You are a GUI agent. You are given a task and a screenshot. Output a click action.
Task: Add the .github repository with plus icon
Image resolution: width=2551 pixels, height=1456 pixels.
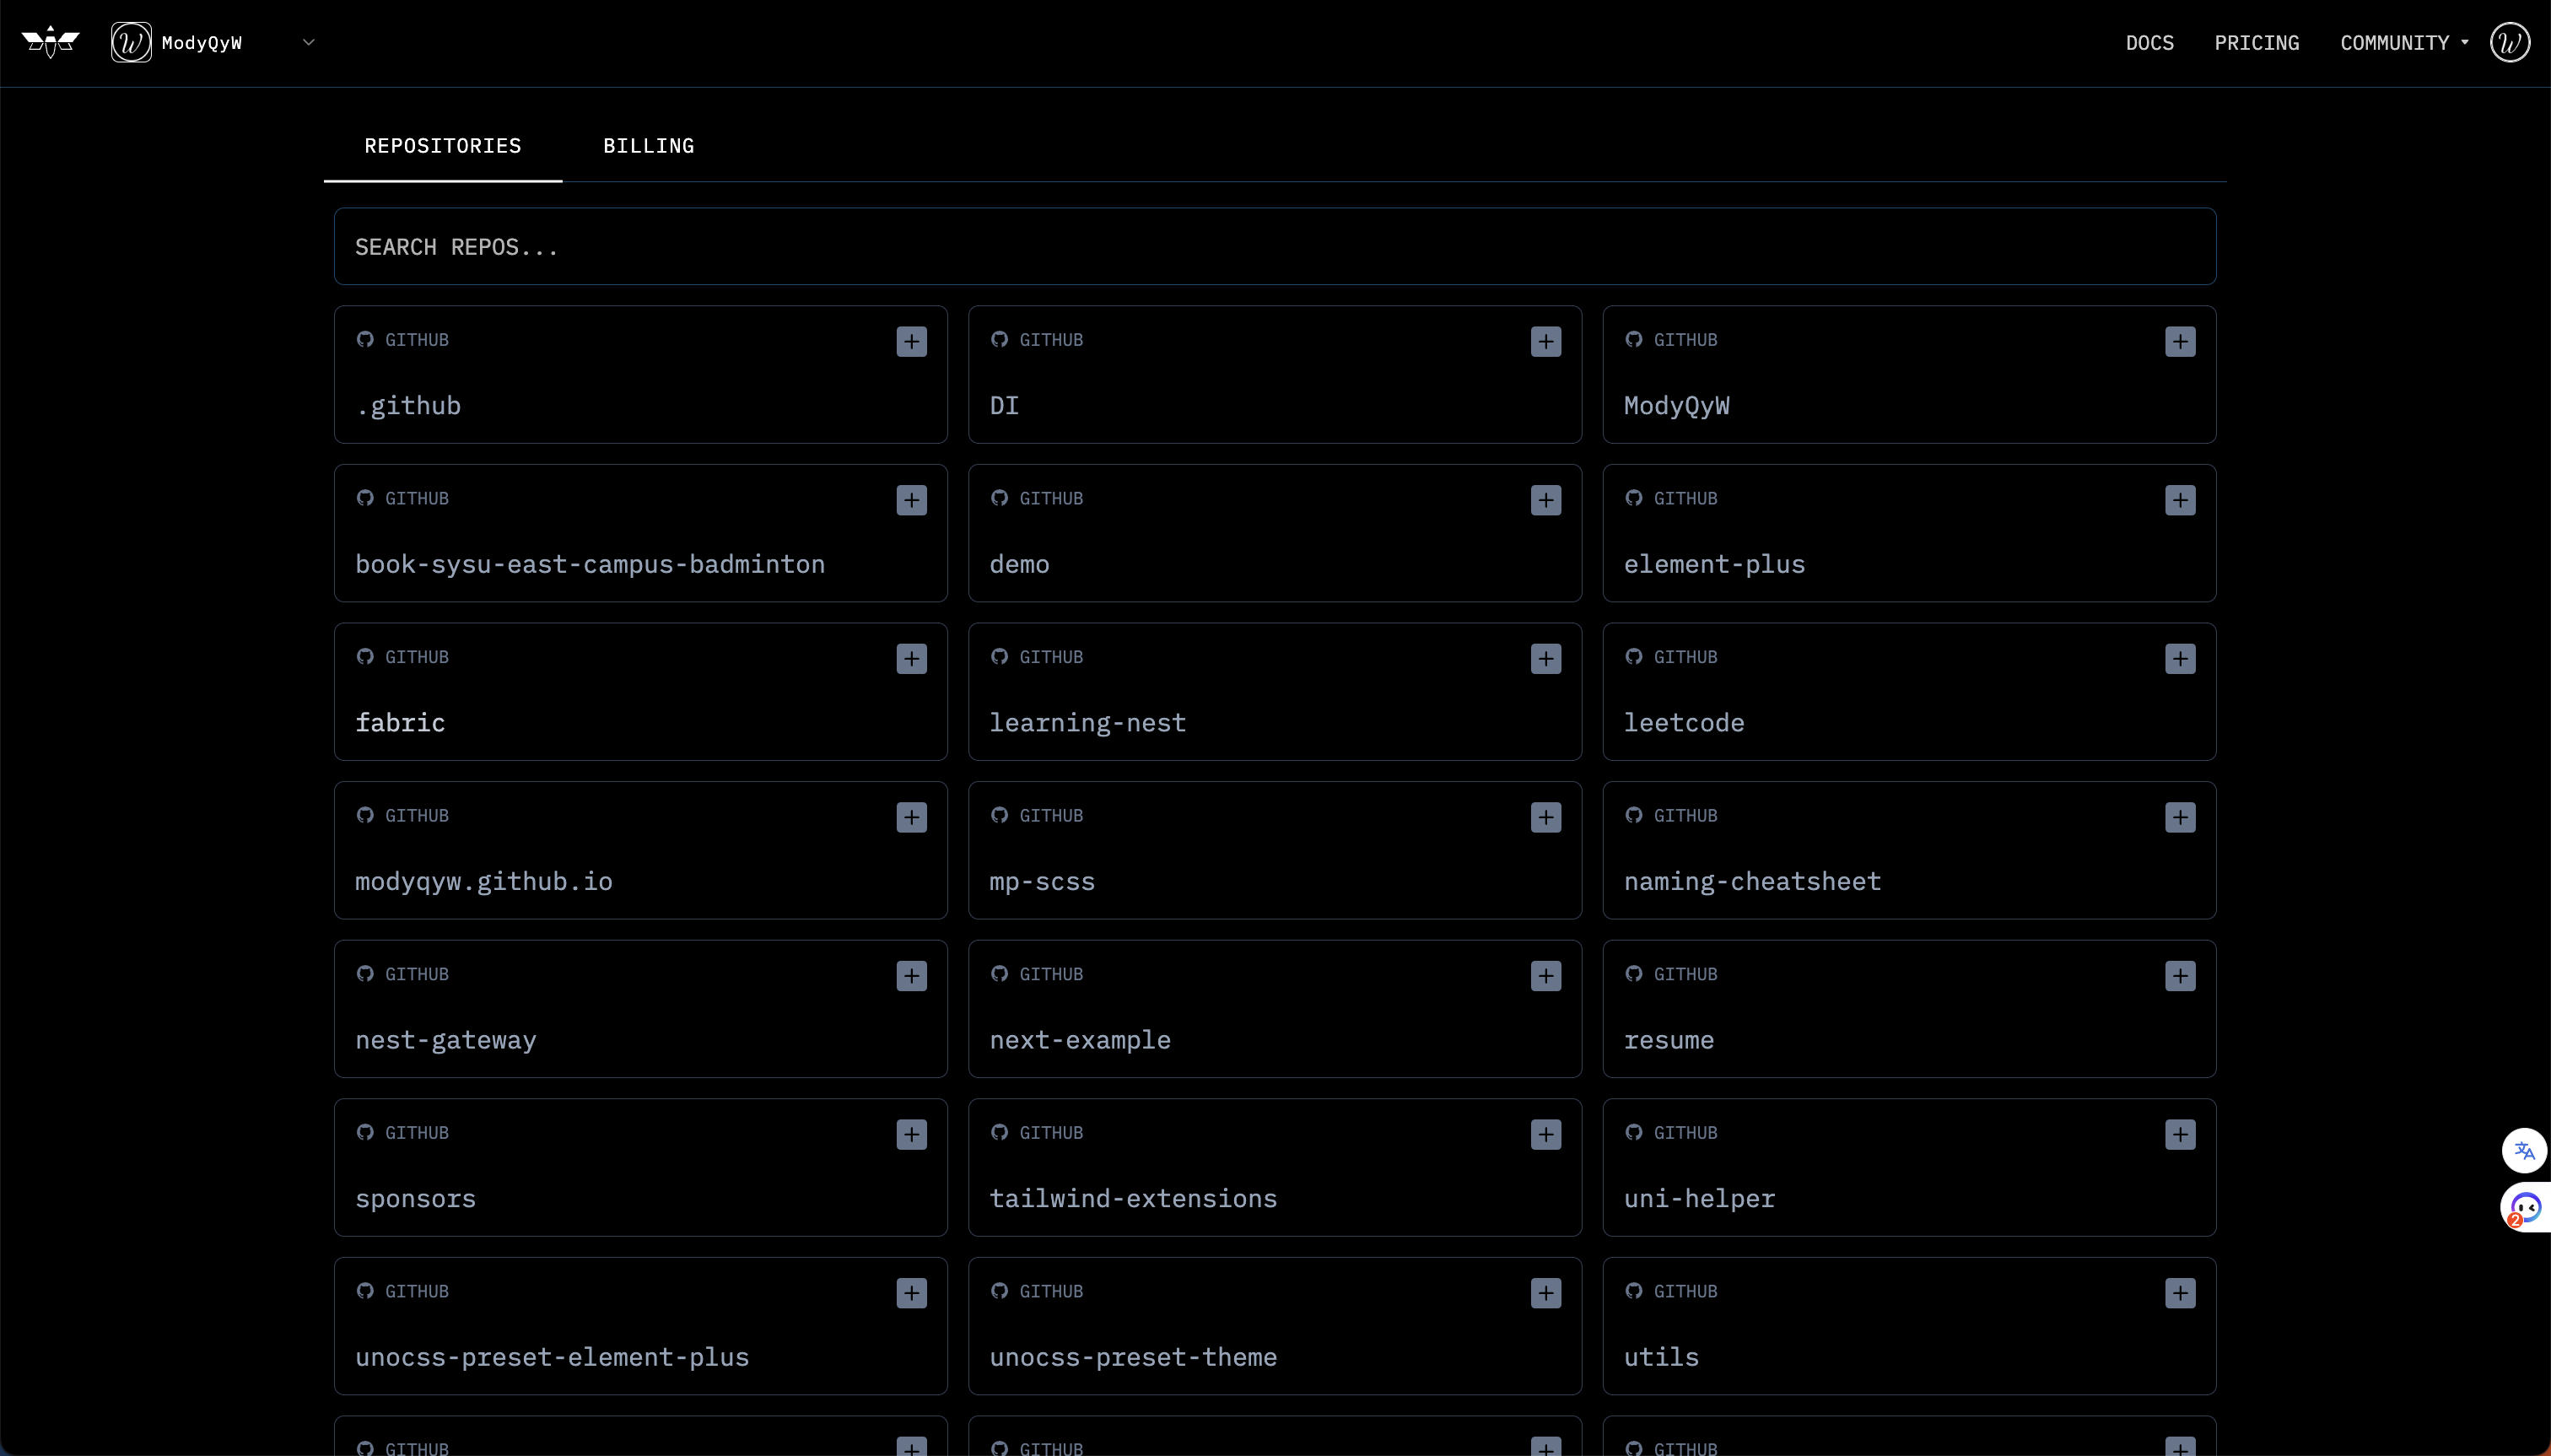point(911,342)
